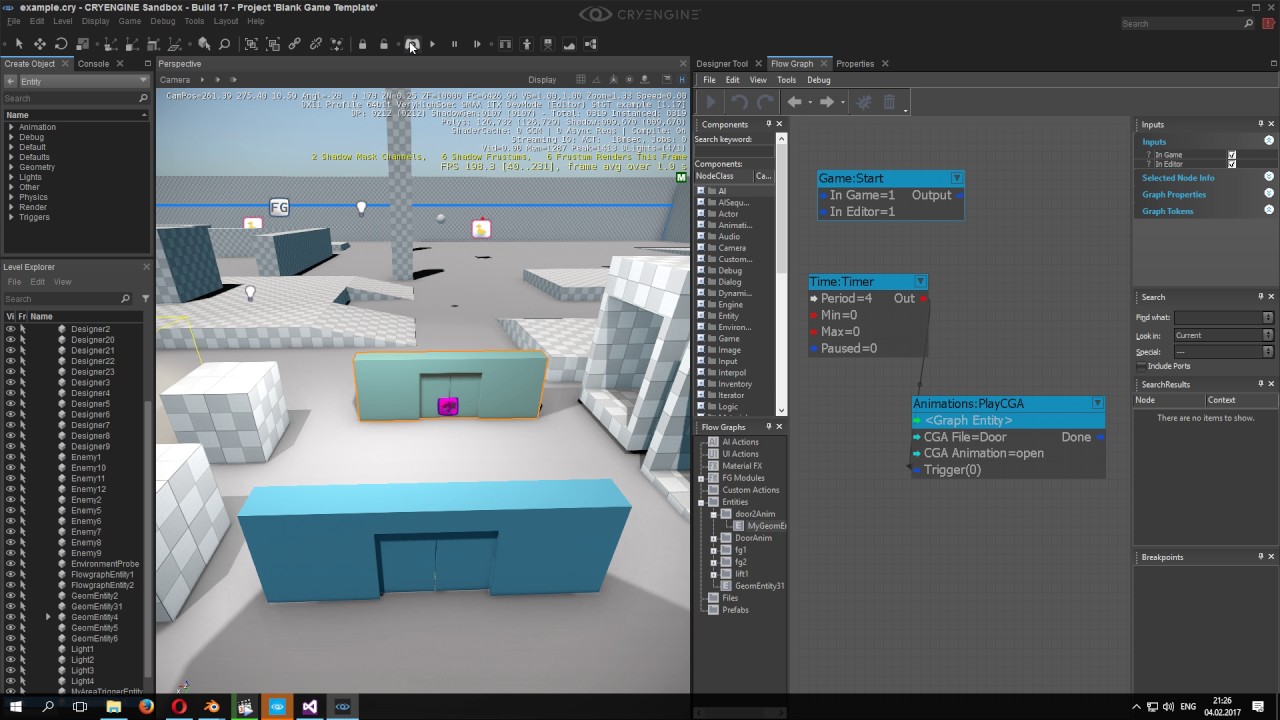This screenshot has width=1280, height=720.
Task: Click the Display button in the viewport header
Action: coord(542,80)
